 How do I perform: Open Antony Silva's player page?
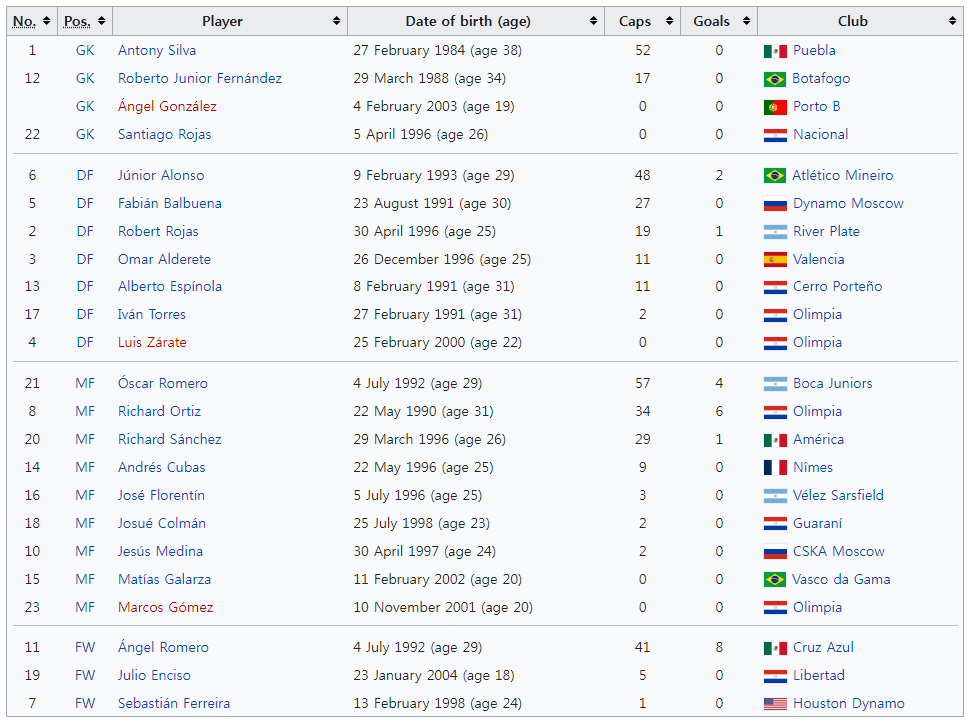coord(157,51)
